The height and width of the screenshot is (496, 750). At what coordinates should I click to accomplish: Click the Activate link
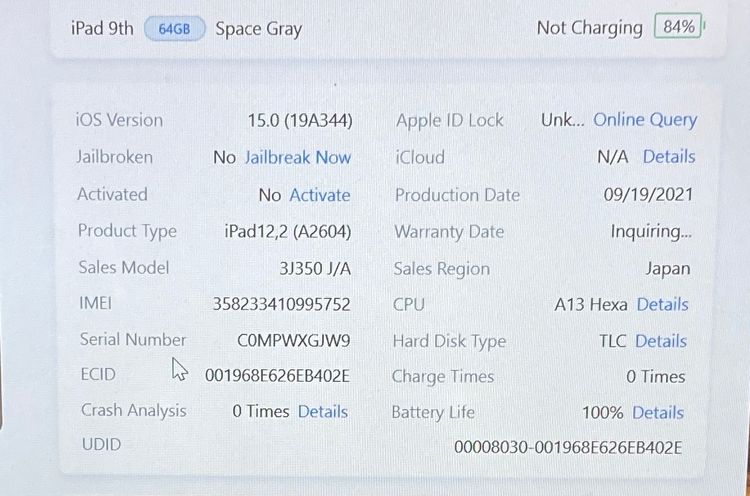click(x=320, y=195)
